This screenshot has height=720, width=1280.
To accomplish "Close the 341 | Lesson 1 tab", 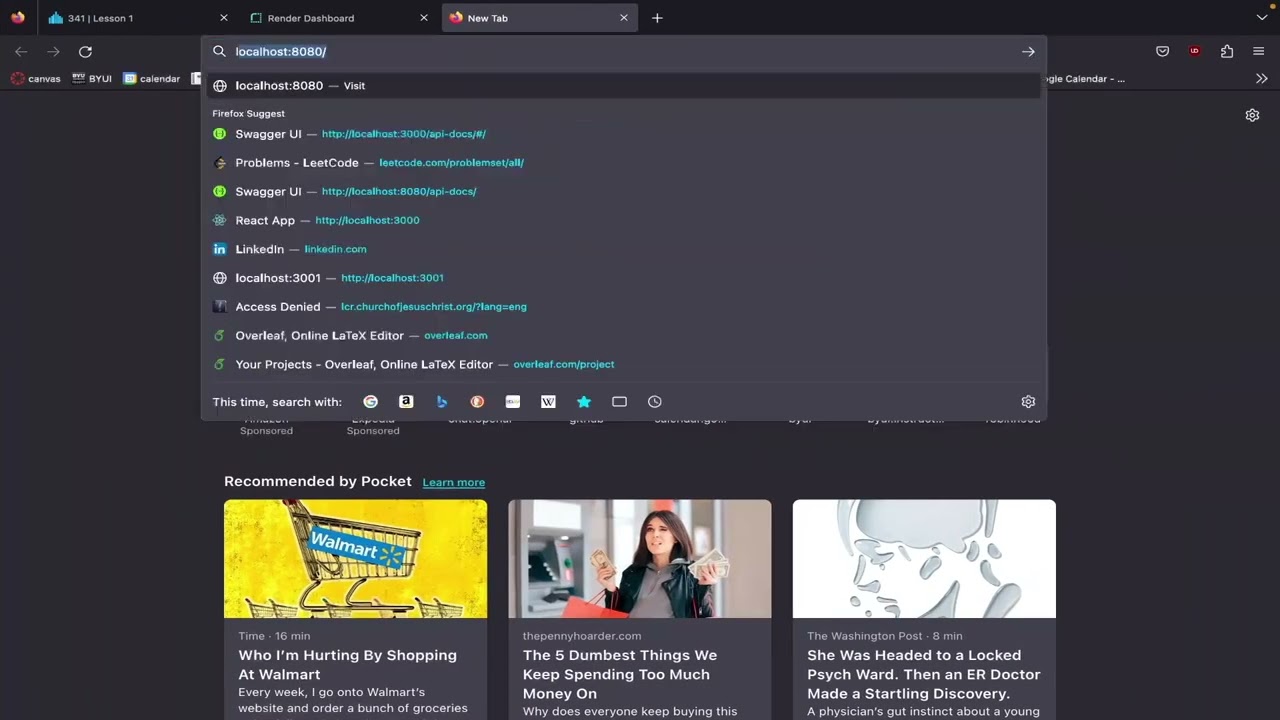I will click(x=224, y=18).
